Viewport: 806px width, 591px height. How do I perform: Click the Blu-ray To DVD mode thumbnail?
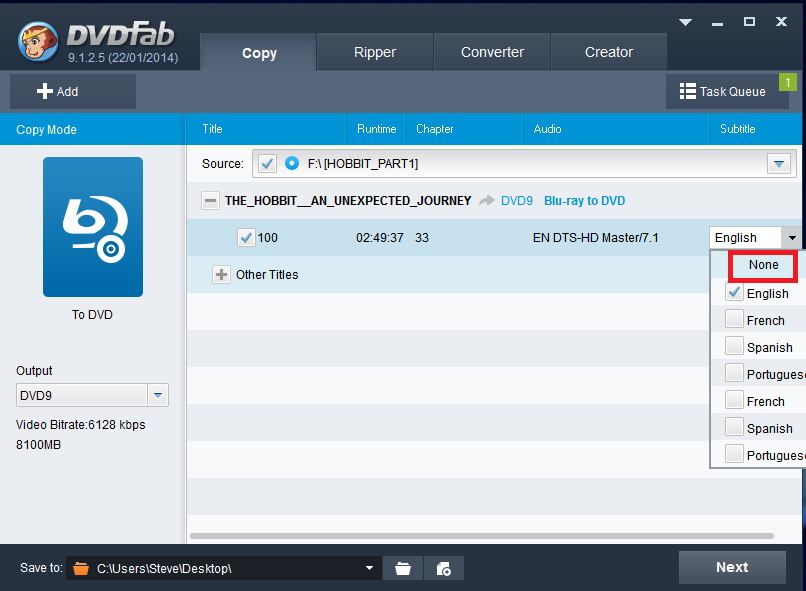pyautogui.click(x=93, y=227)
